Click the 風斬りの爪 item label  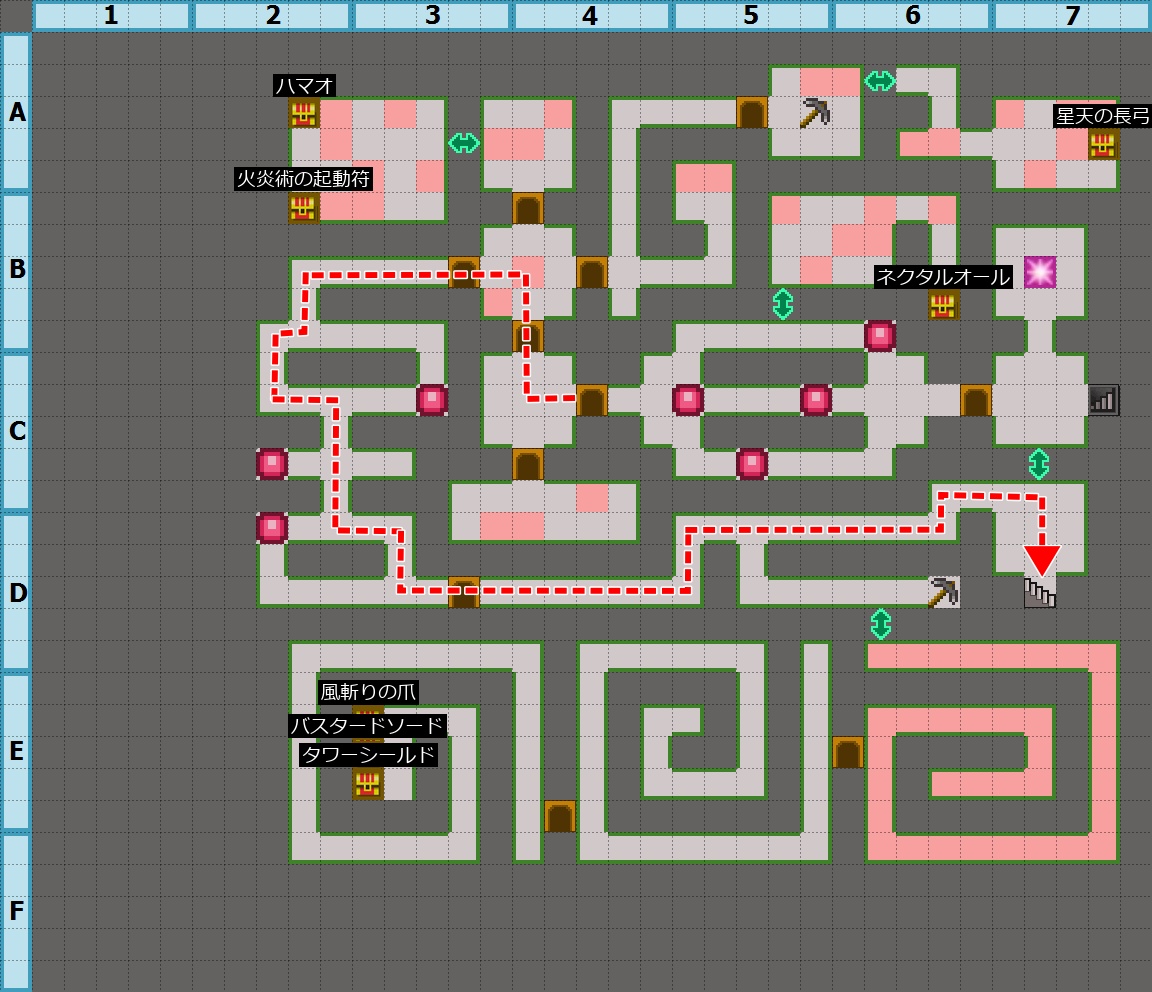tap(368, 692)
